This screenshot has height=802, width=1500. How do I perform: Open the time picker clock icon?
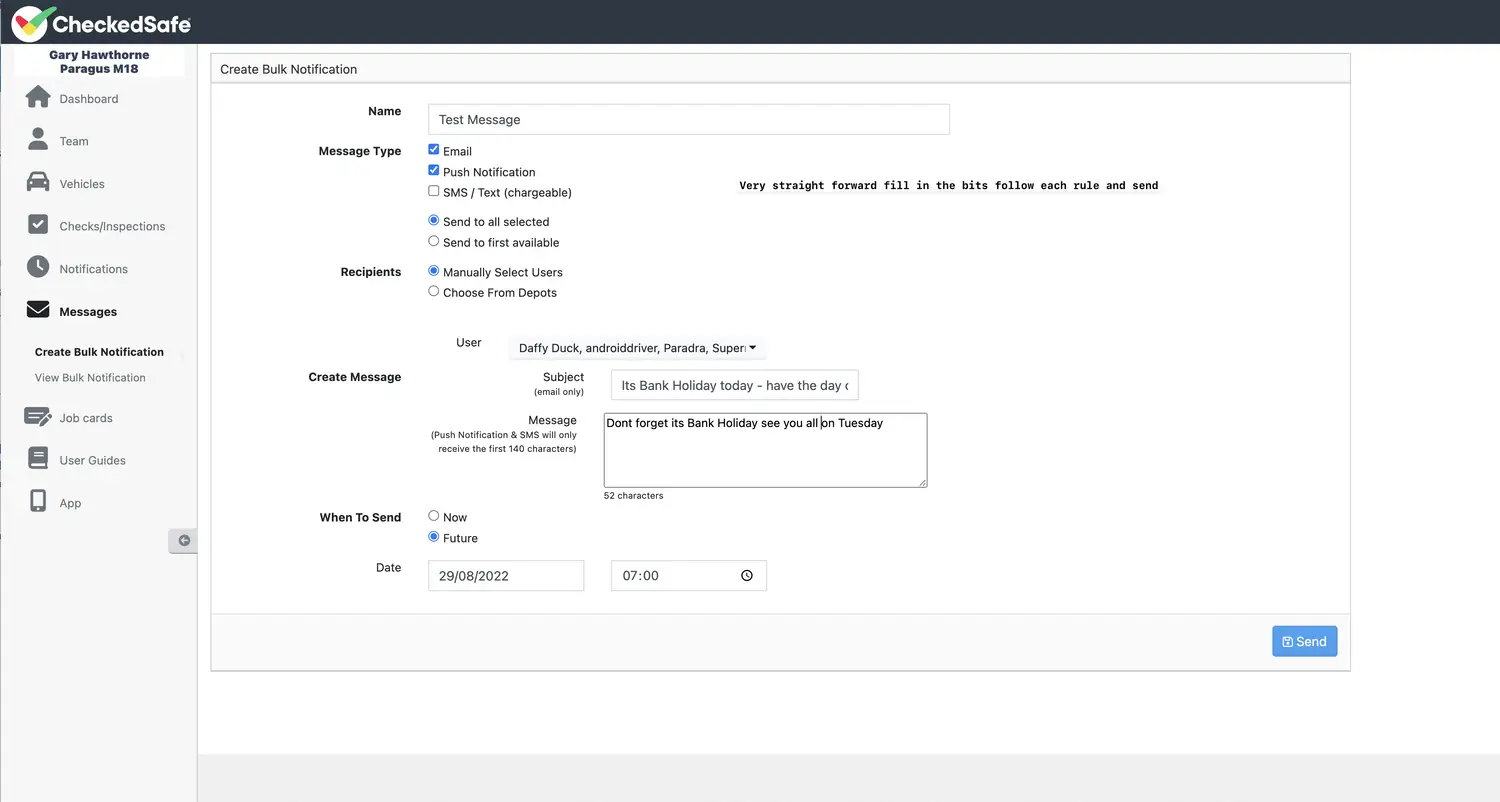click(x=747, y=576)
